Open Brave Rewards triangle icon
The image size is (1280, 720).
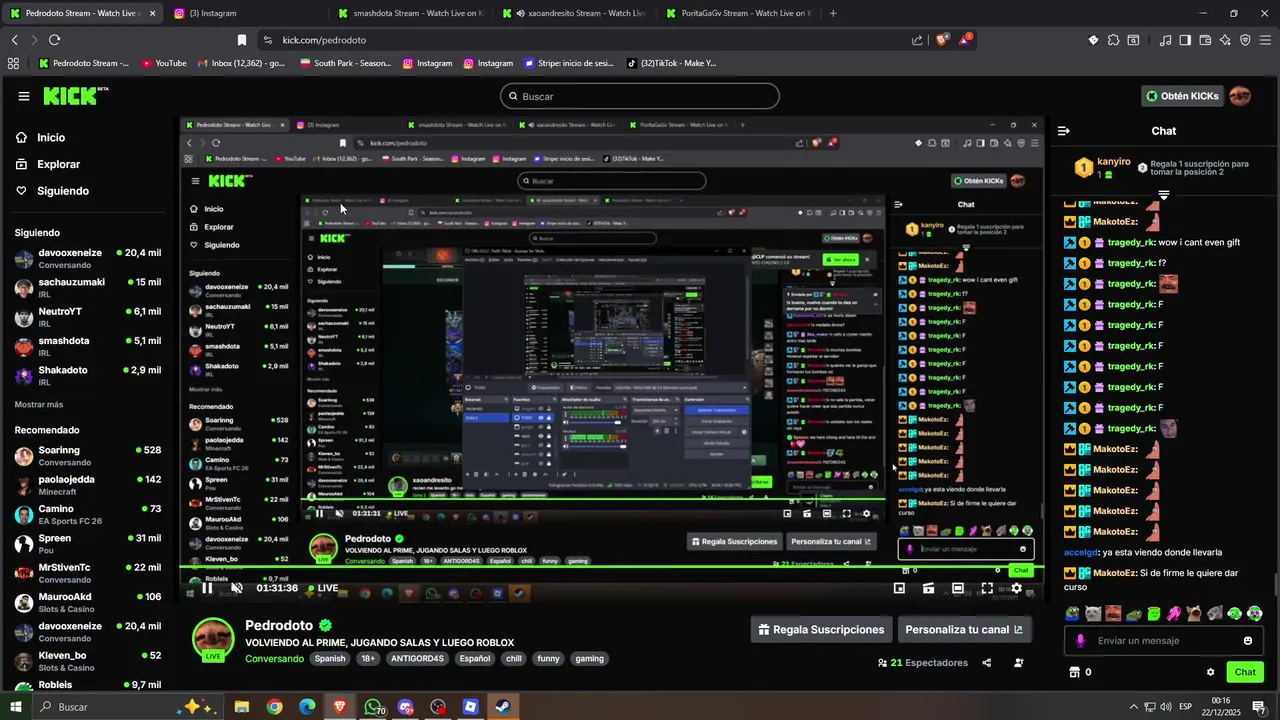pyautogui.click(x=966, y=40)
